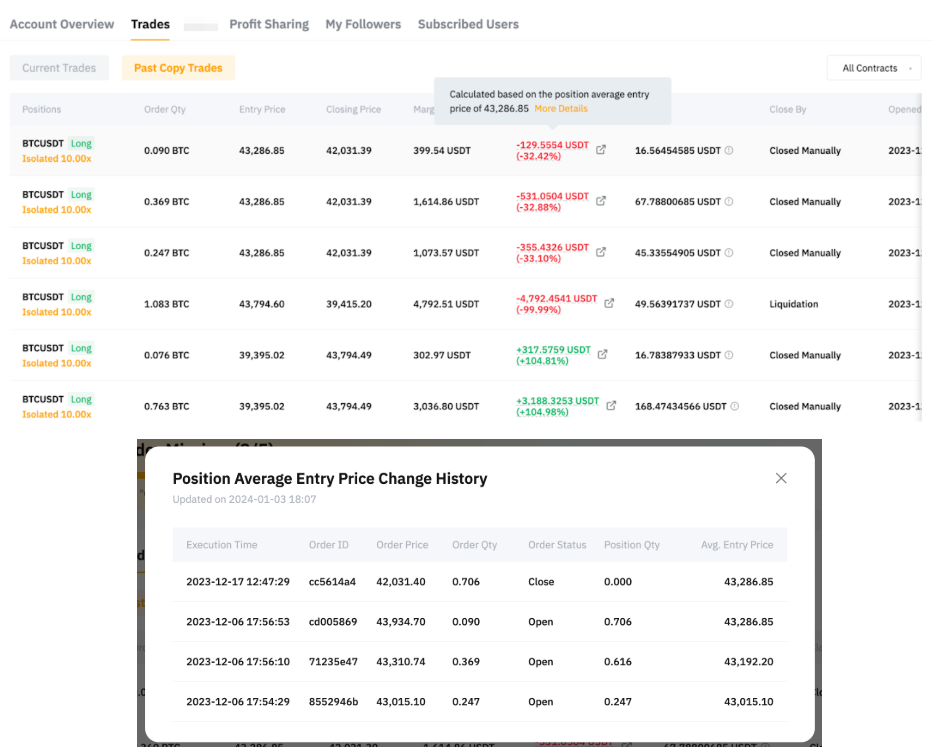Click info icon next to 16.56454585 USDT
The image size is (938, 747).
tap(729, 151)
